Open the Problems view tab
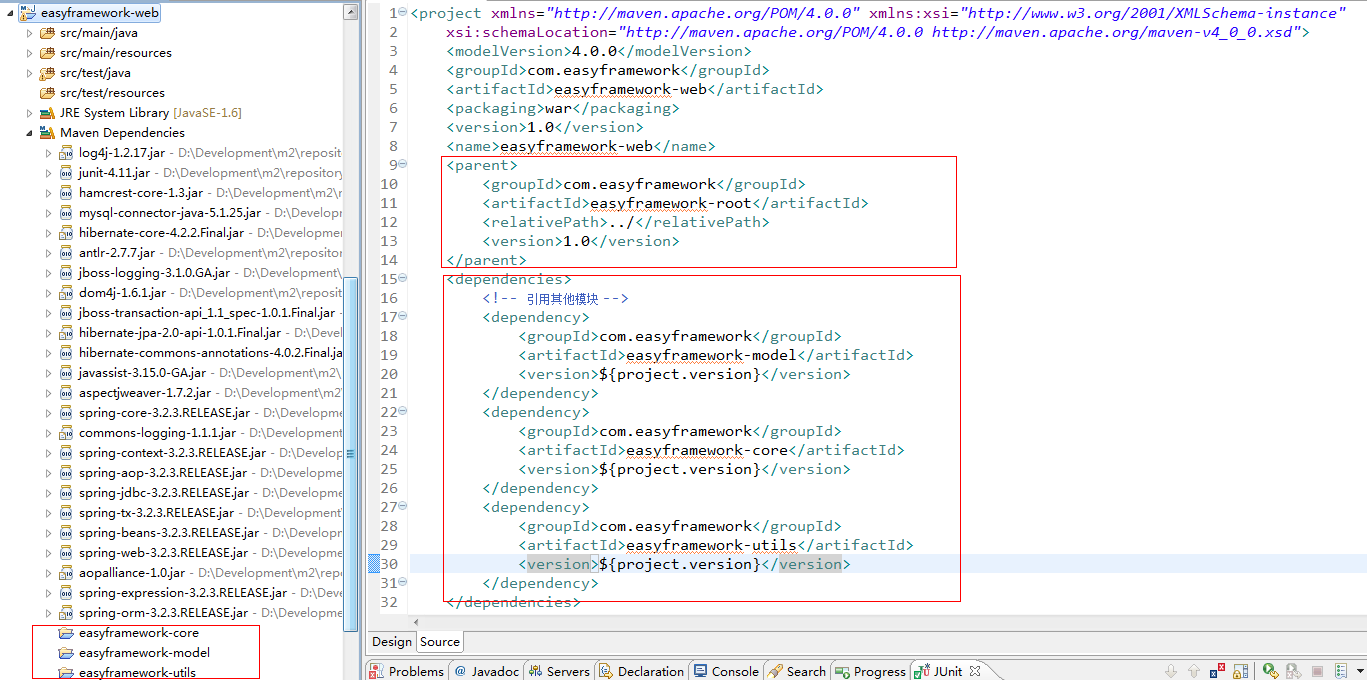This screenshot has height=680, width=1367. tap(407, 671)
